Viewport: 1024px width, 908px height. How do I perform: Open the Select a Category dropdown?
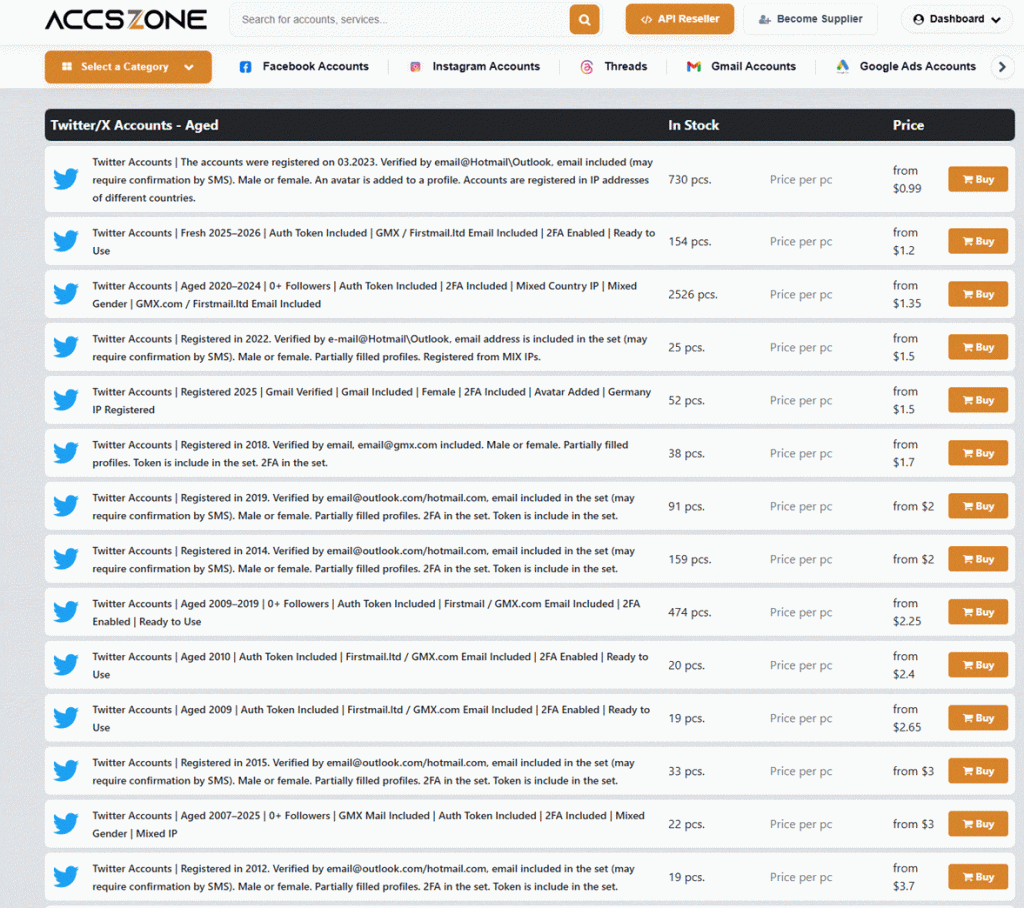tap(128, 67)
